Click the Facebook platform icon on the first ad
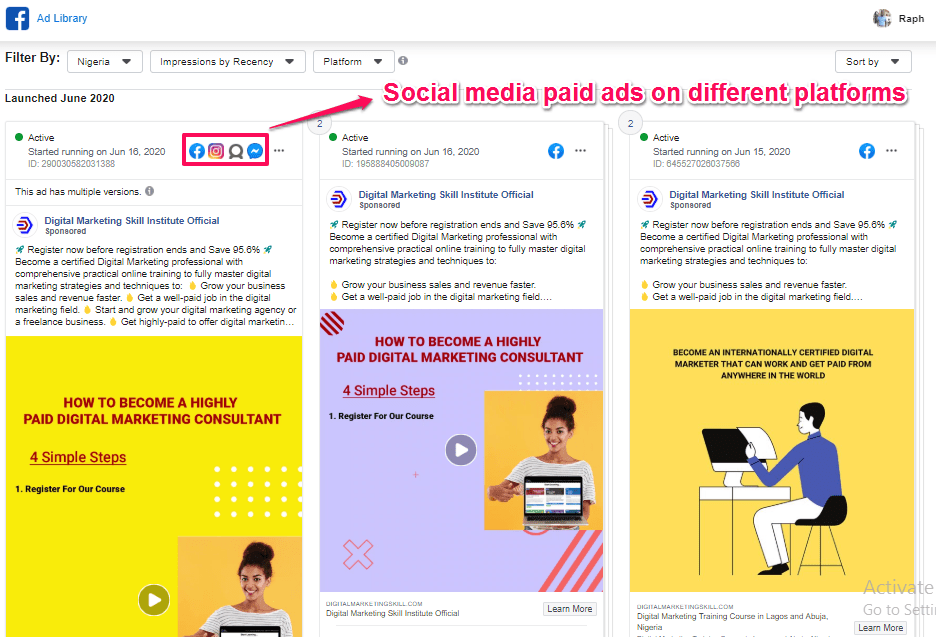This screenshot has width=936, height=637. point(197,151)
